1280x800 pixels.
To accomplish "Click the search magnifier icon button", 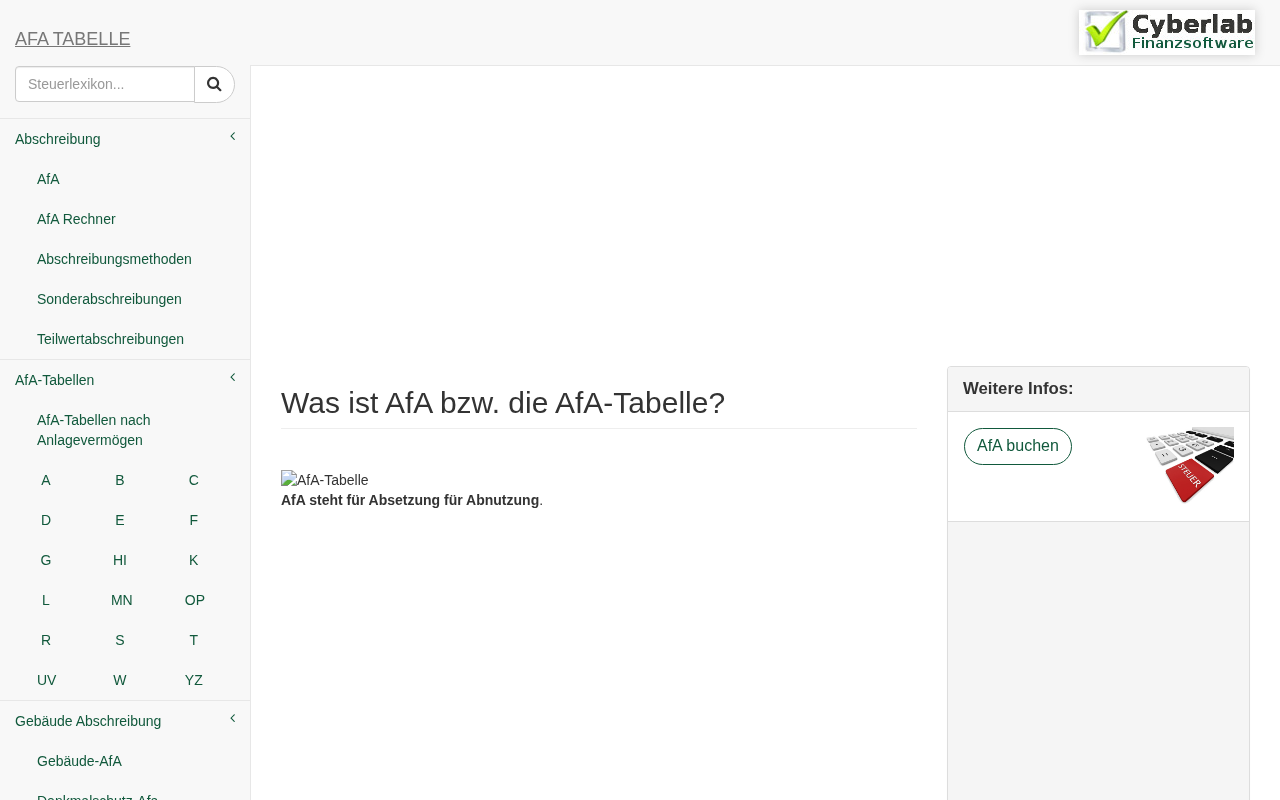I will [x=214, y=84].
